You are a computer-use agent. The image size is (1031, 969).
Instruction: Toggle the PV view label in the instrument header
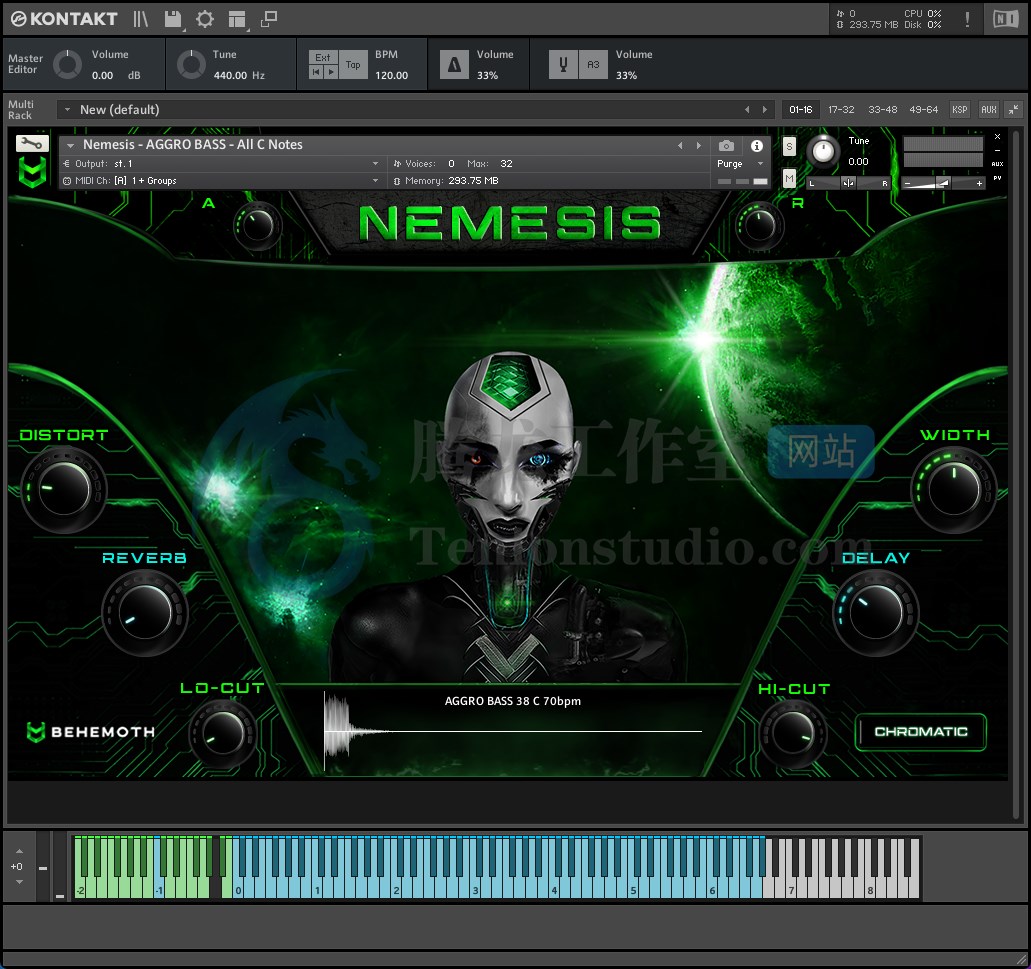click(x=997, y=178)
